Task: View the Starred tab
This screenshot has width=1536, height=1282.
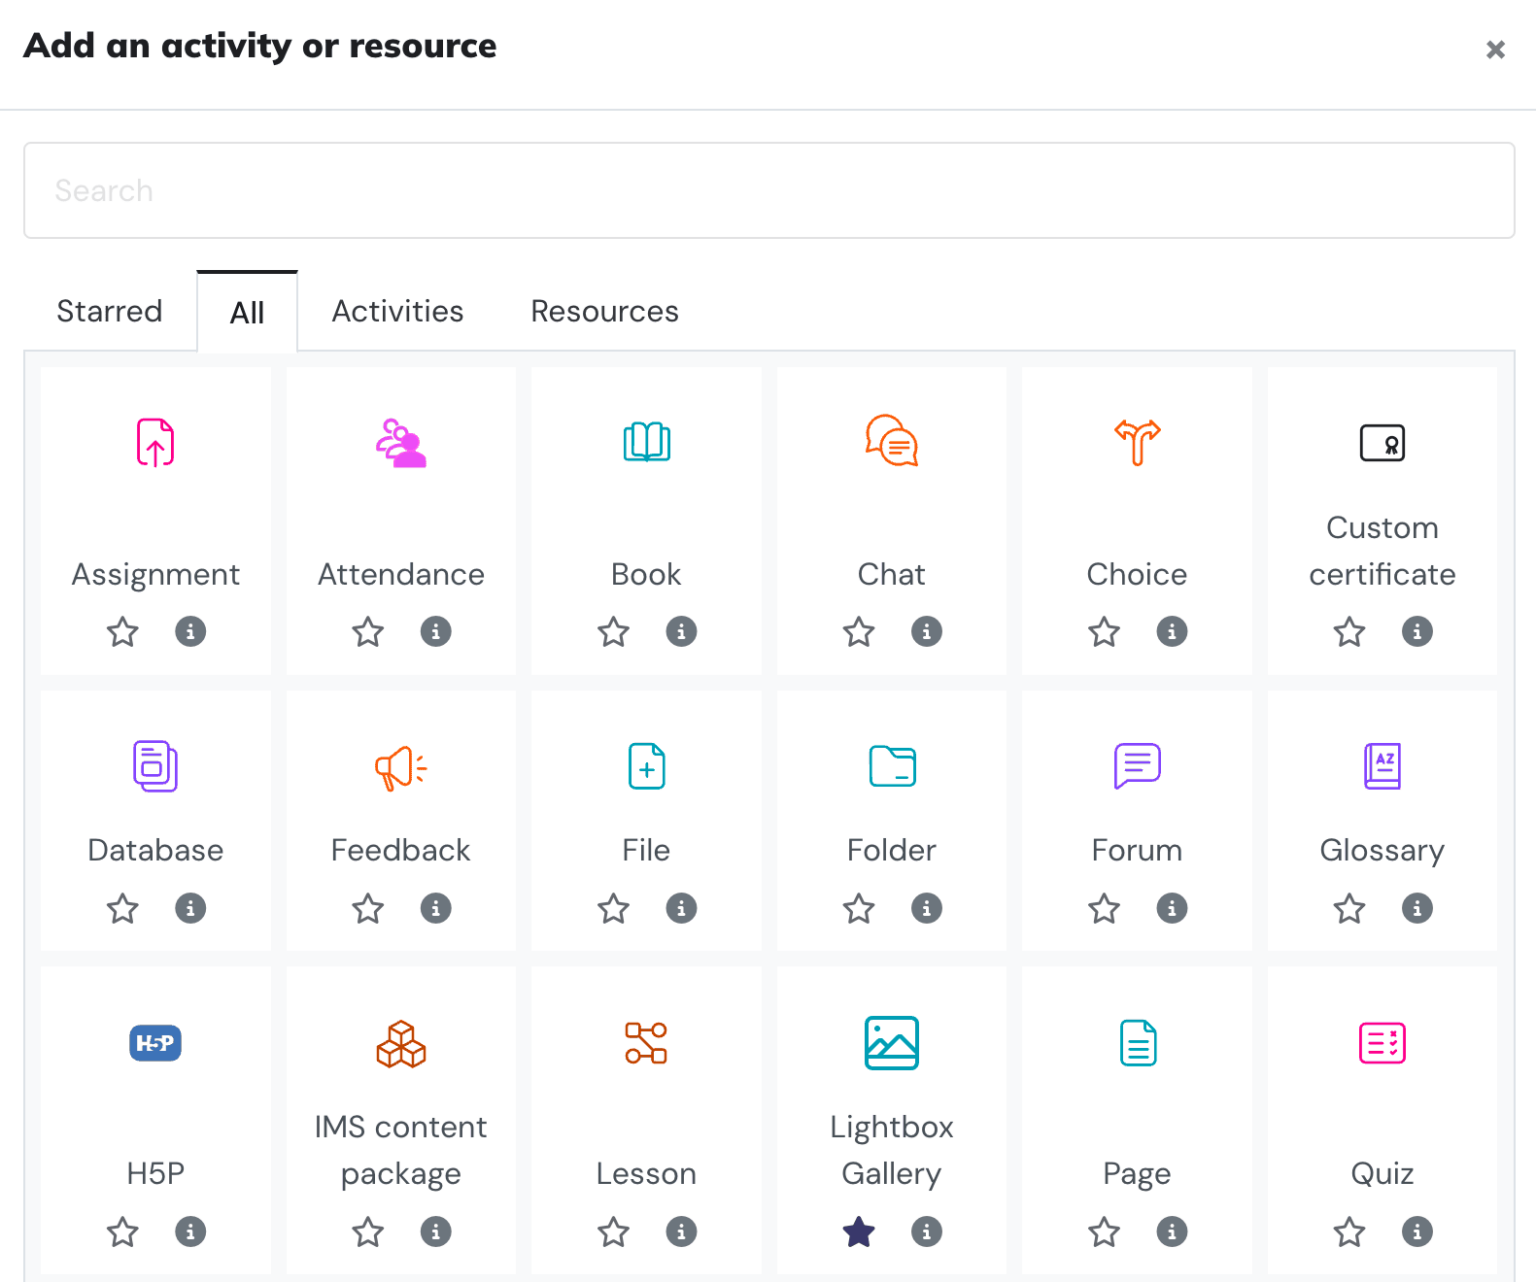Action: pos(109,311)
